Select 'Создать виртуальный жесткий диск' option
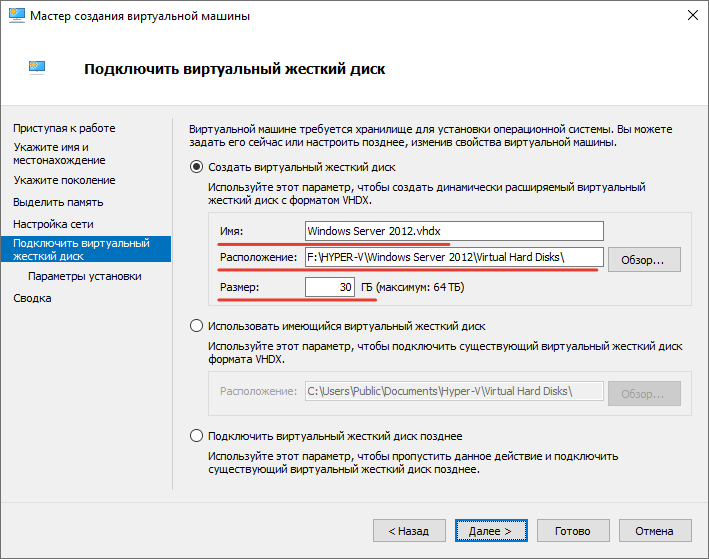 [x=195, y=167]
